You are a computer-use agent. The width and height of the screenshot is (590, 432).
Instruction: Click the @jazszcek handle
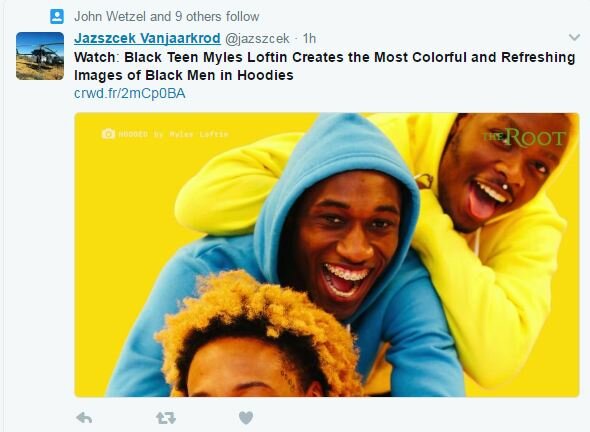point(257,38)
